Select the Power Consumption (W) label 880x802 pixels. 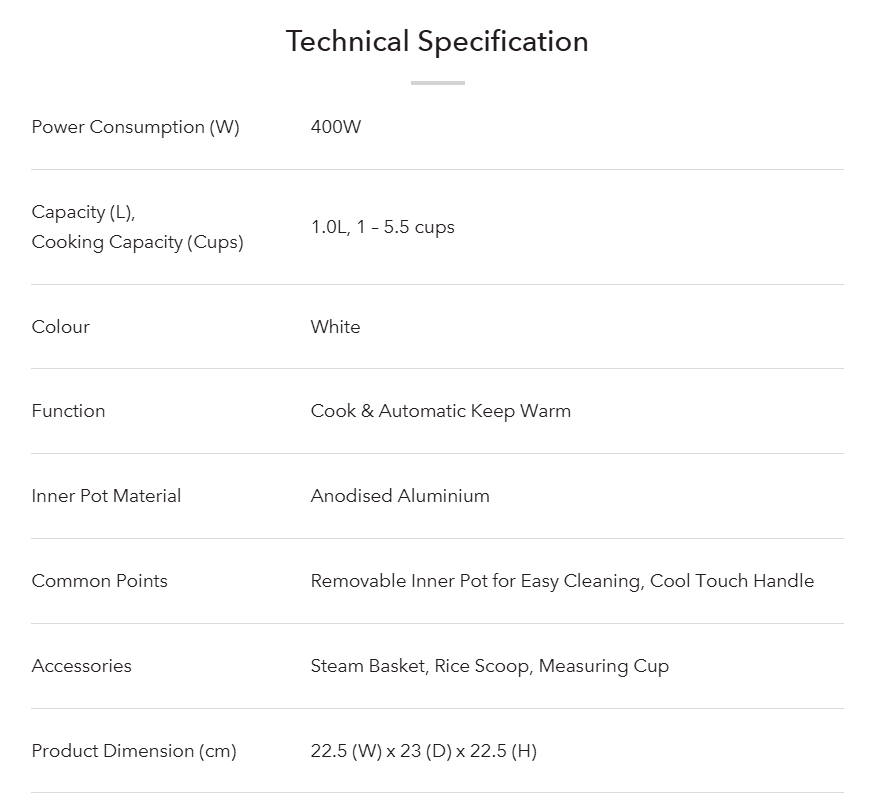(x=135, y=127)
